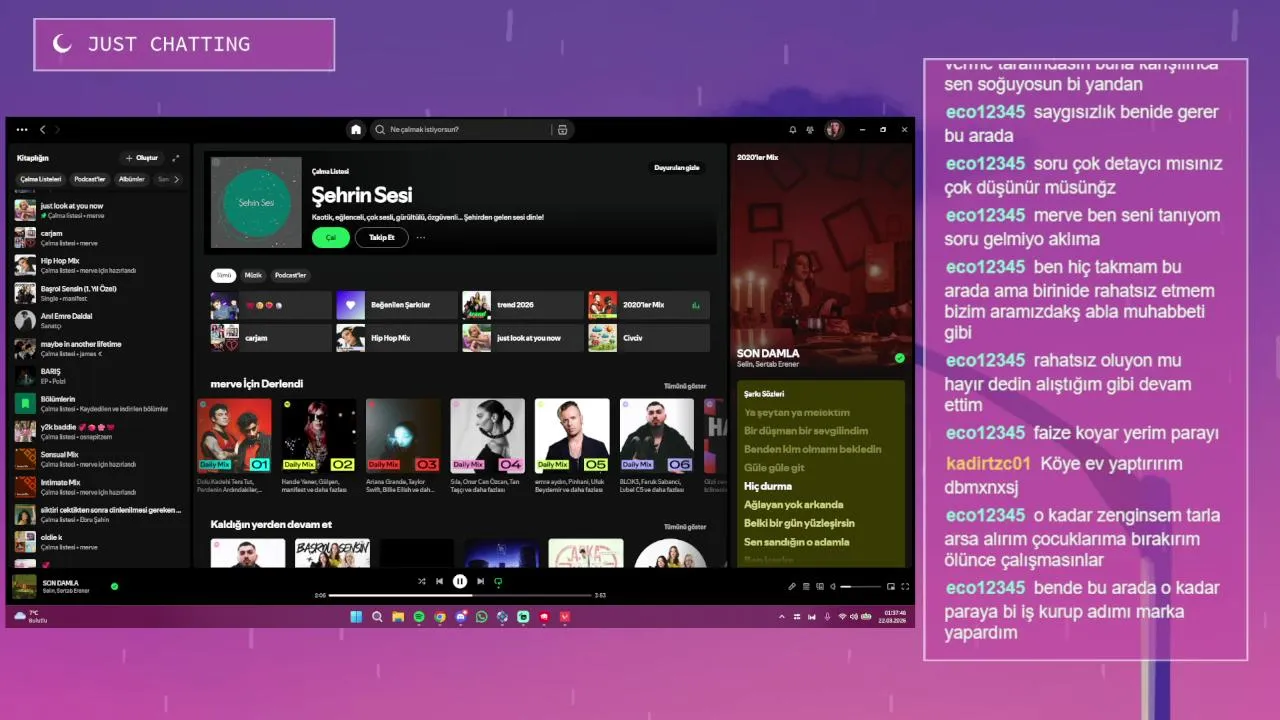The image size is (1280, 720).
Task: Open the profile avatar menu
Action: point(833,129)
